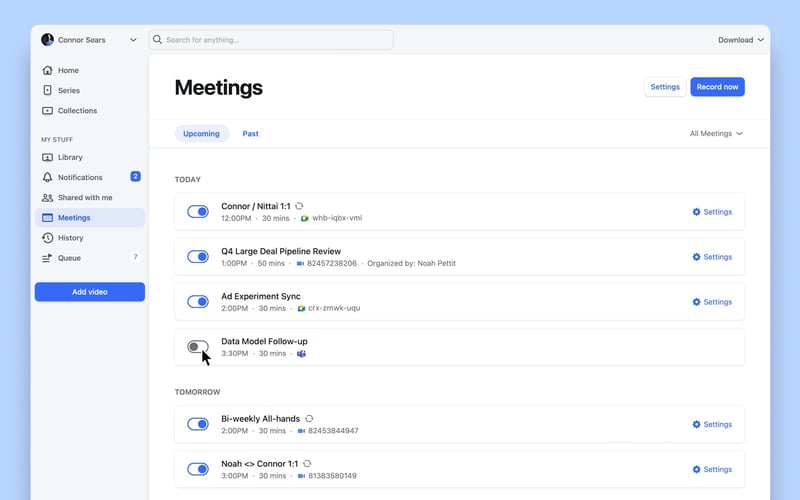This screenshot has width=800, height=500.
Task: Toggle off Ad Experiment Sync recording
Action: (198, 302)
